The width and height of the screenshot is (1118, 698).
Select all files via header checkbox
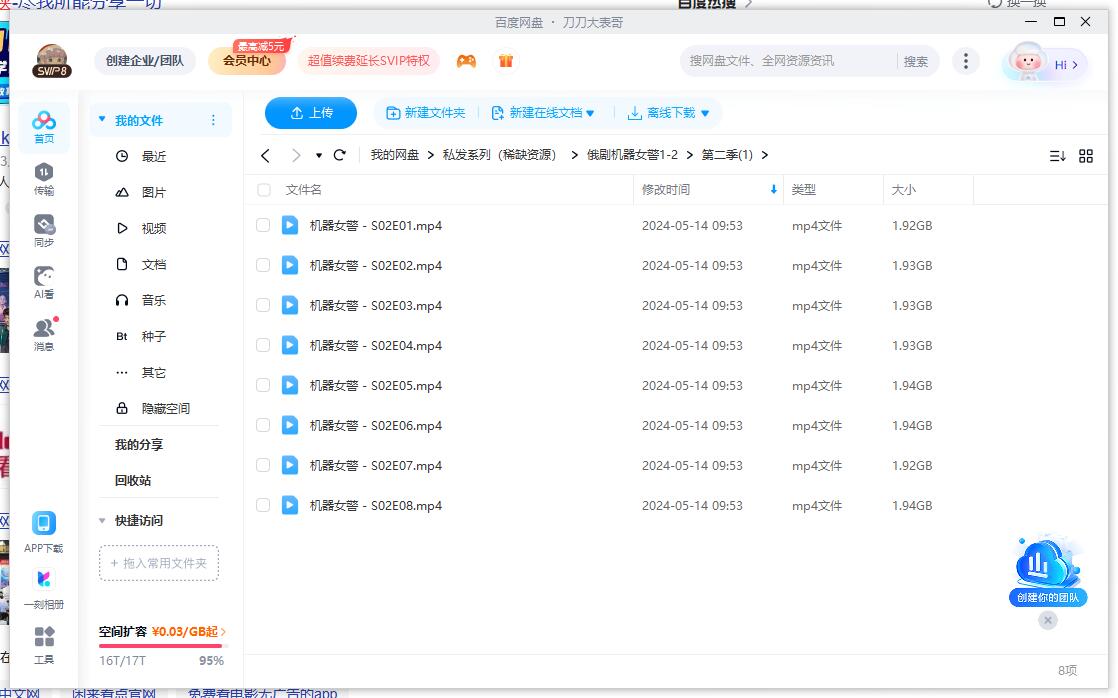click(x=263, y=190)
